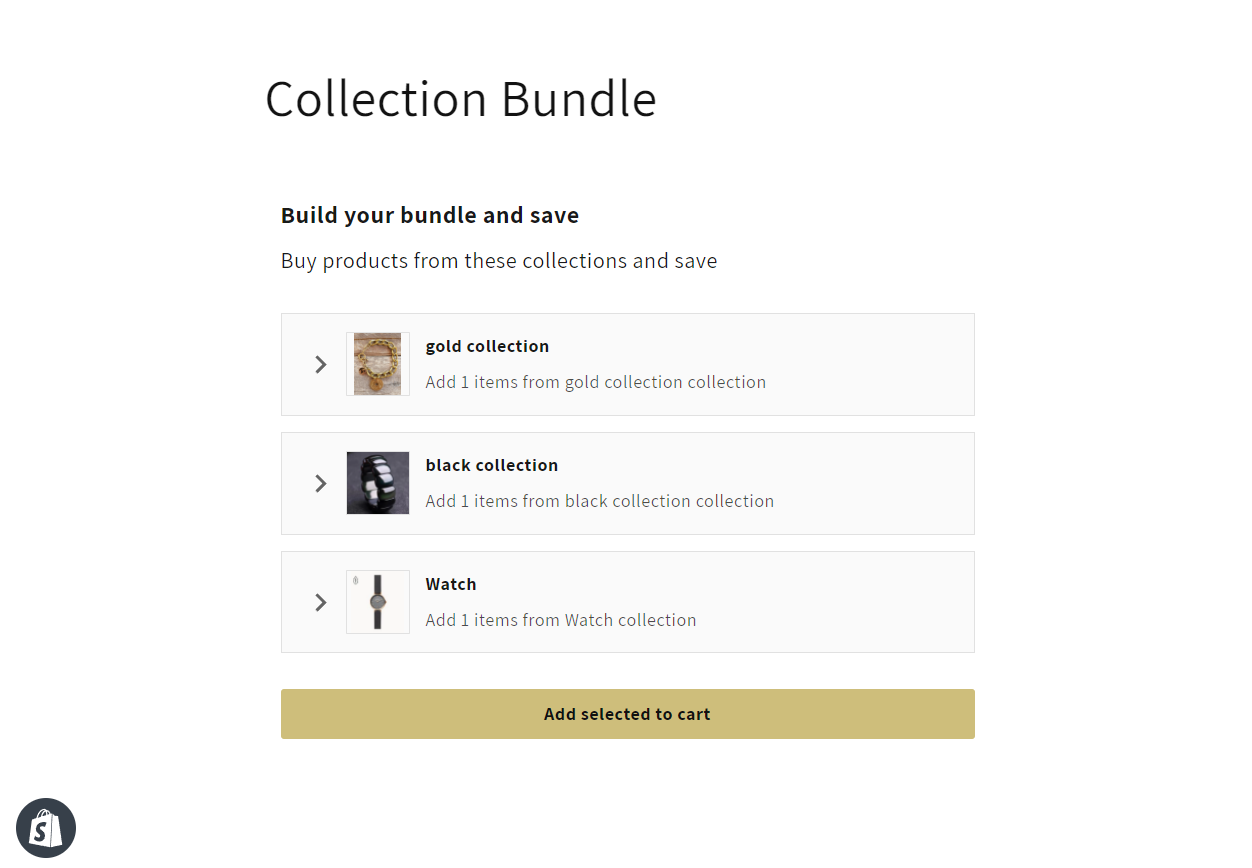
Task: Select the "black collection" bold title
Action: 491,465
